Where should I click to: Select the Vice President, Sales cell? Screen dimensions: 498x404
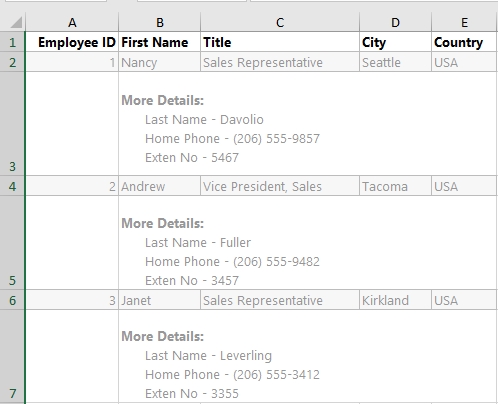pos(280,186)
